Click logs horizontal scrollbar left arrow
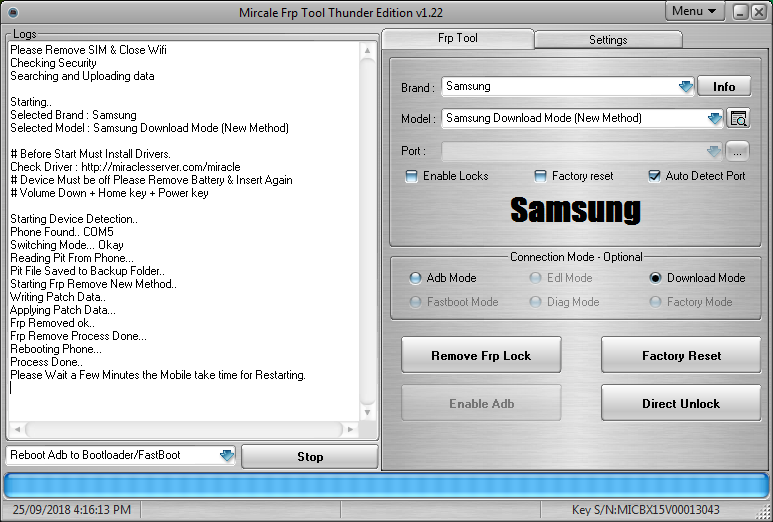 [x=17, y=429]
